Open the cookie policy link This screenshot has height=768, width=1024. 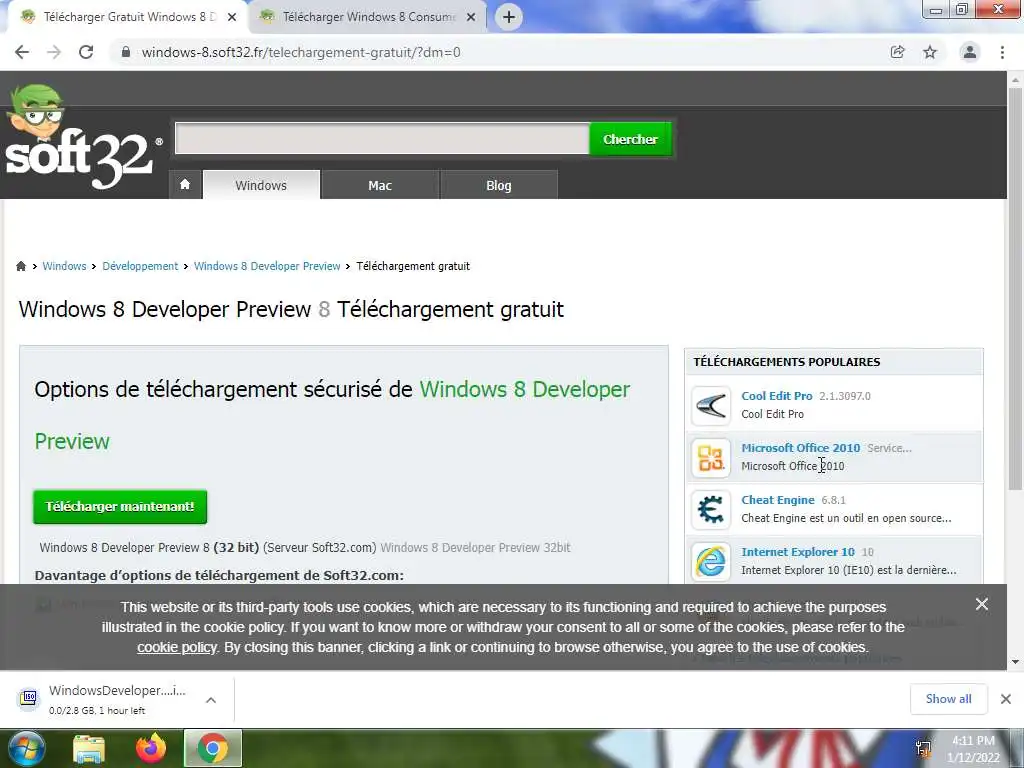(176, 647)
